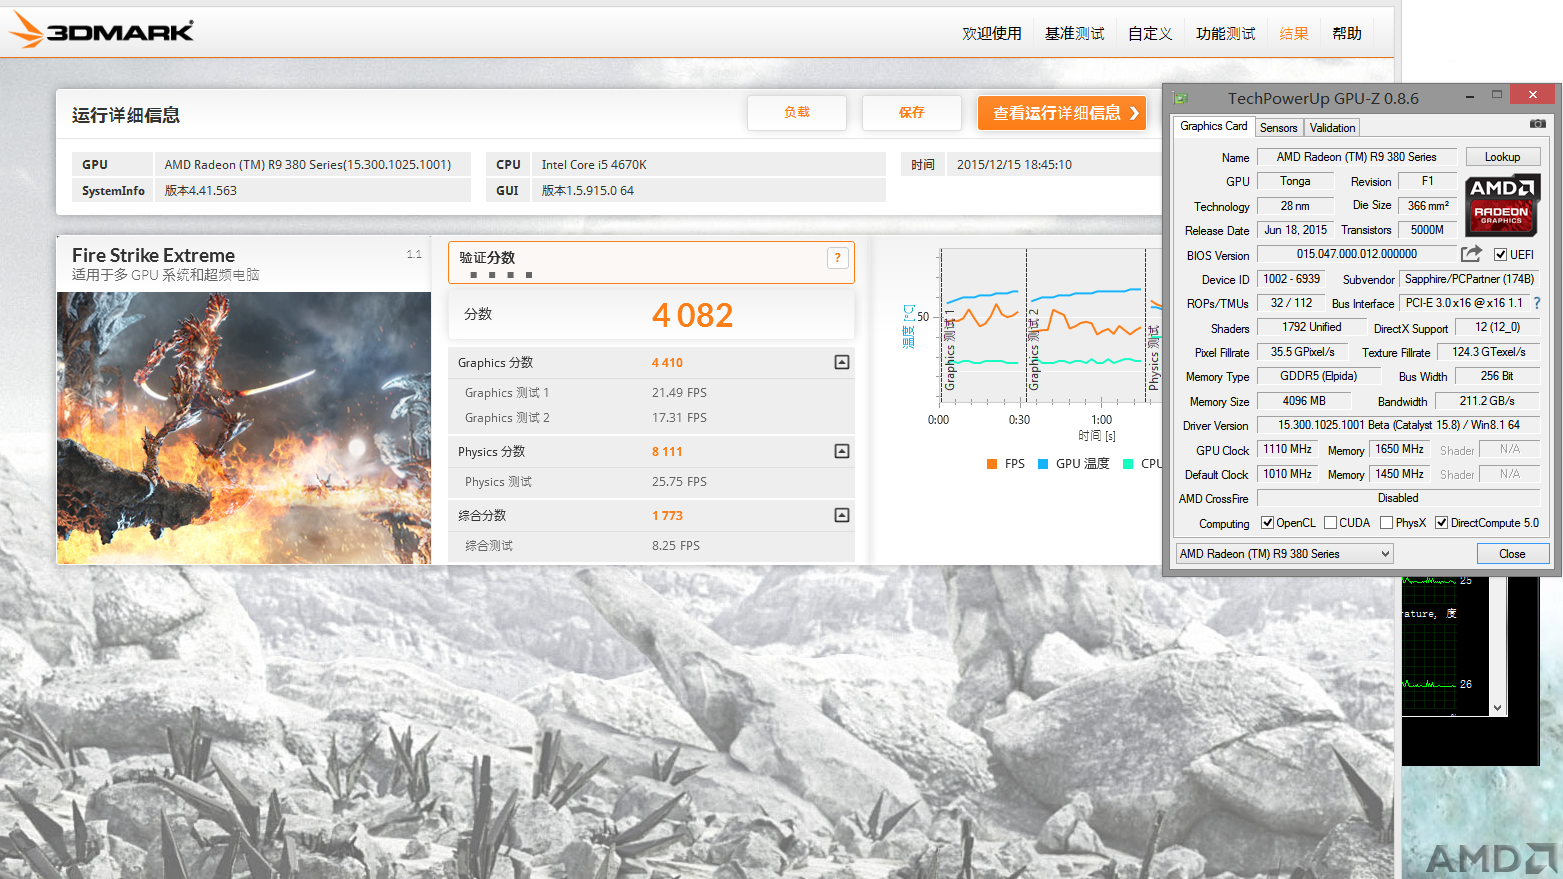Click the scroll down arrow in monitor window
The height and width of the screenshot is (879, 1563).
point(1497,707)
